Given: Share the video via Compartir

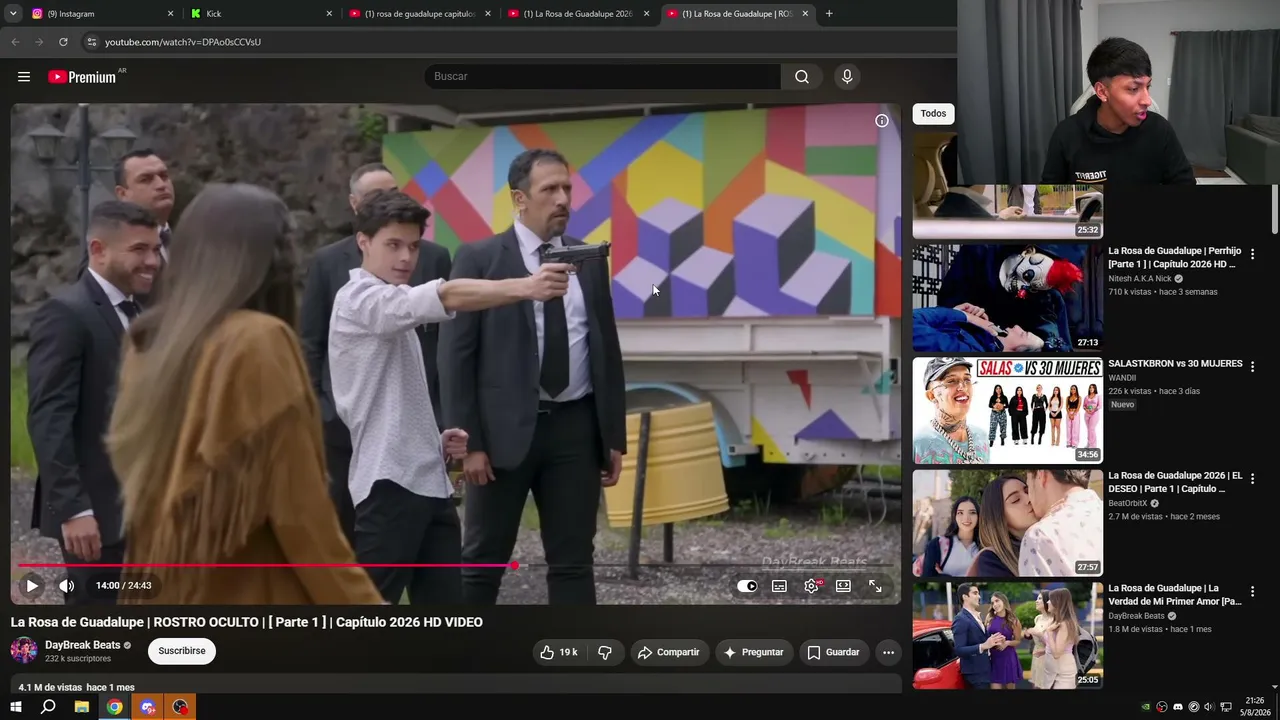Looking at the screenshot, I should pyautogui.click(x=669, y=652).
